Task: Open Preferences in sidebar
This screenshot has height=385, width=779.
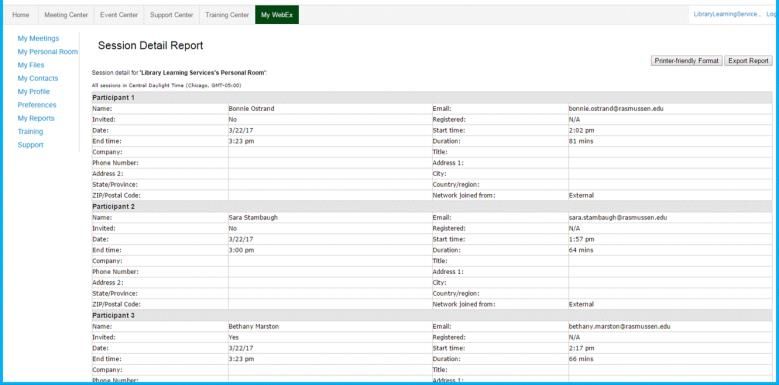Action: pyautogui.click(x=37, y=105)
